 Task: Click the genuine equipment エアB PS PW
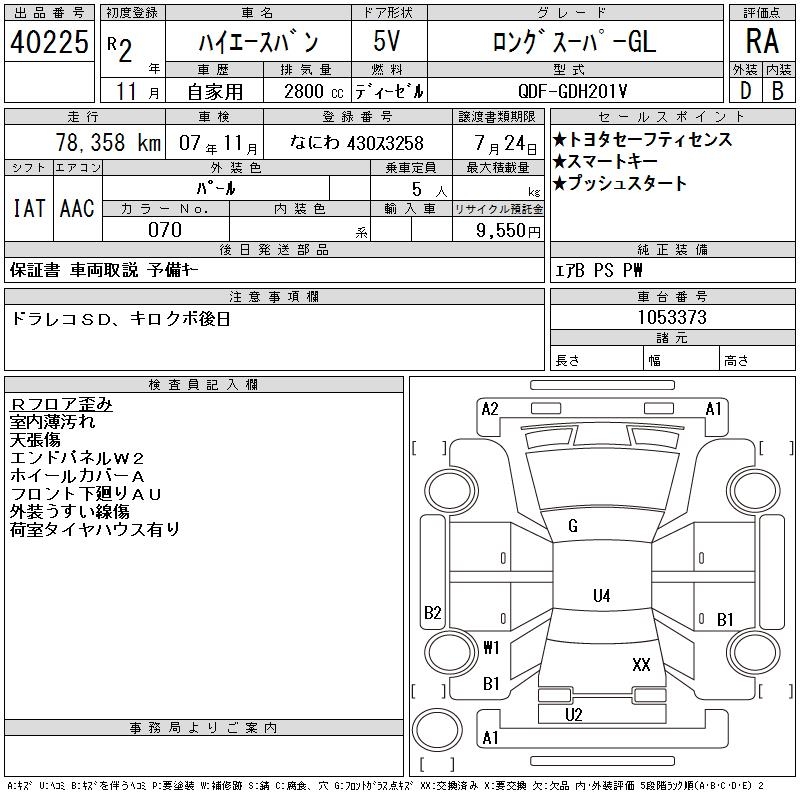599,270
